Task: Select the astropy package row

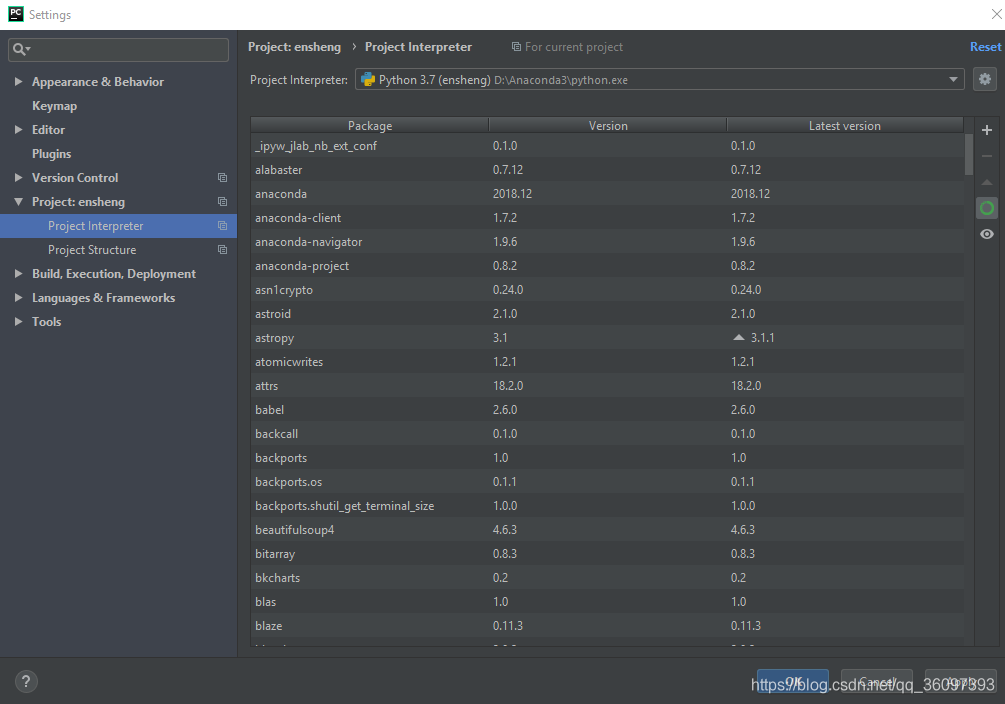Action: click(x=607, y=338)
